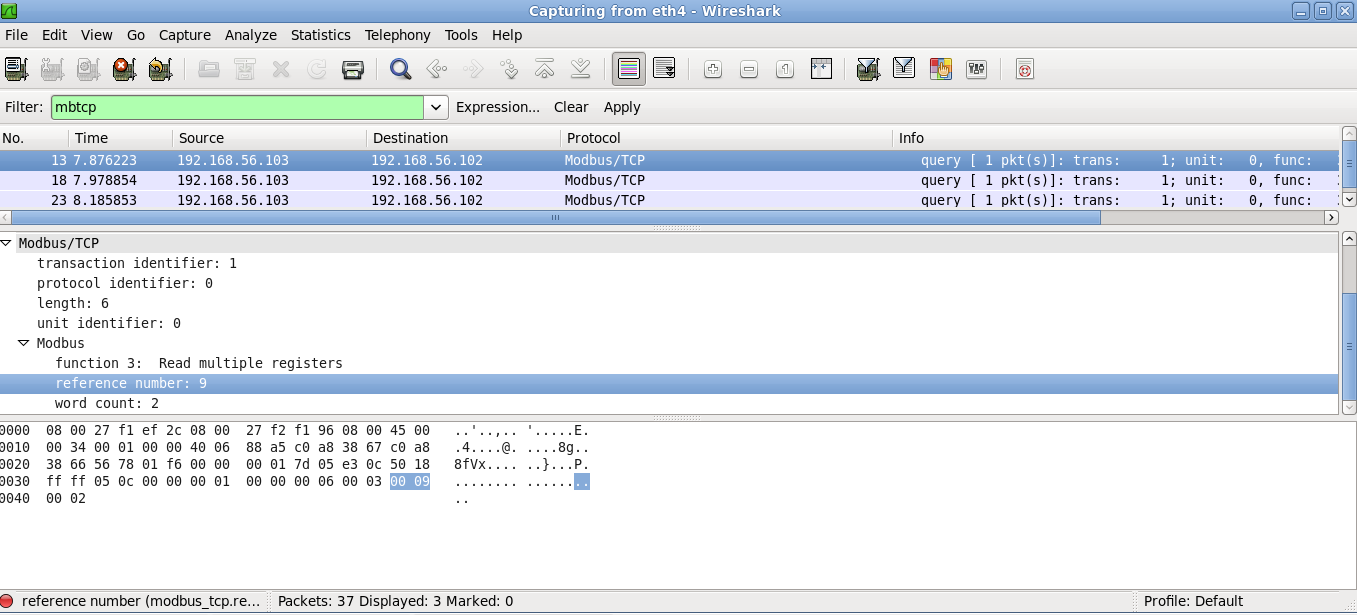
Task: Open the coloring rules editor
Action: pyautogui.click(x=940, y=69)
